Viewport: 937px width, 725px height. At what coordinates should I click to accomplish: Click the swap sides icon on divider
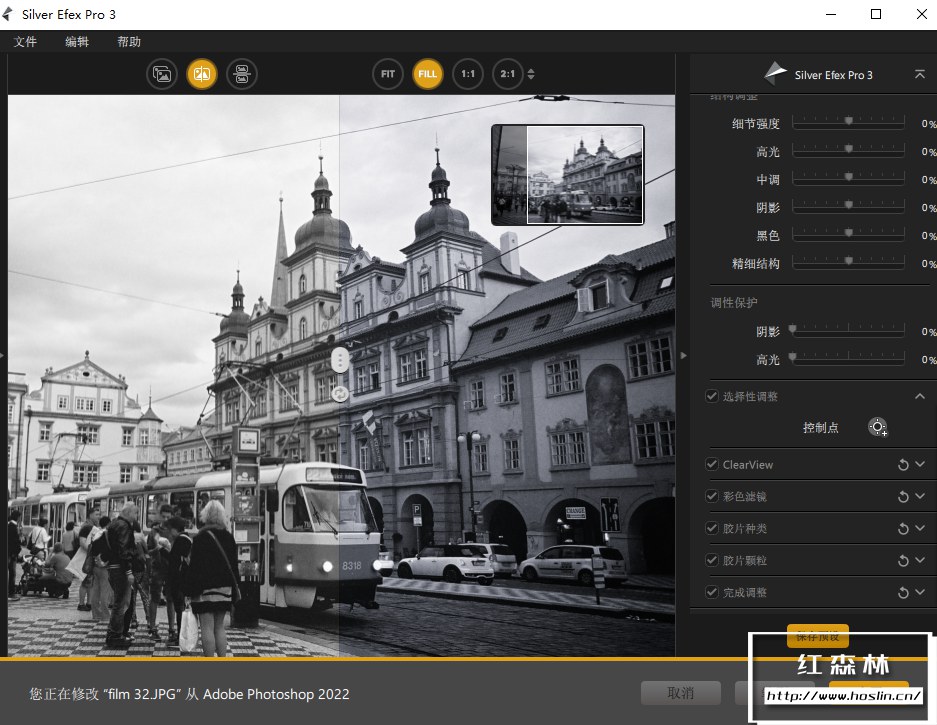(340, 394)
